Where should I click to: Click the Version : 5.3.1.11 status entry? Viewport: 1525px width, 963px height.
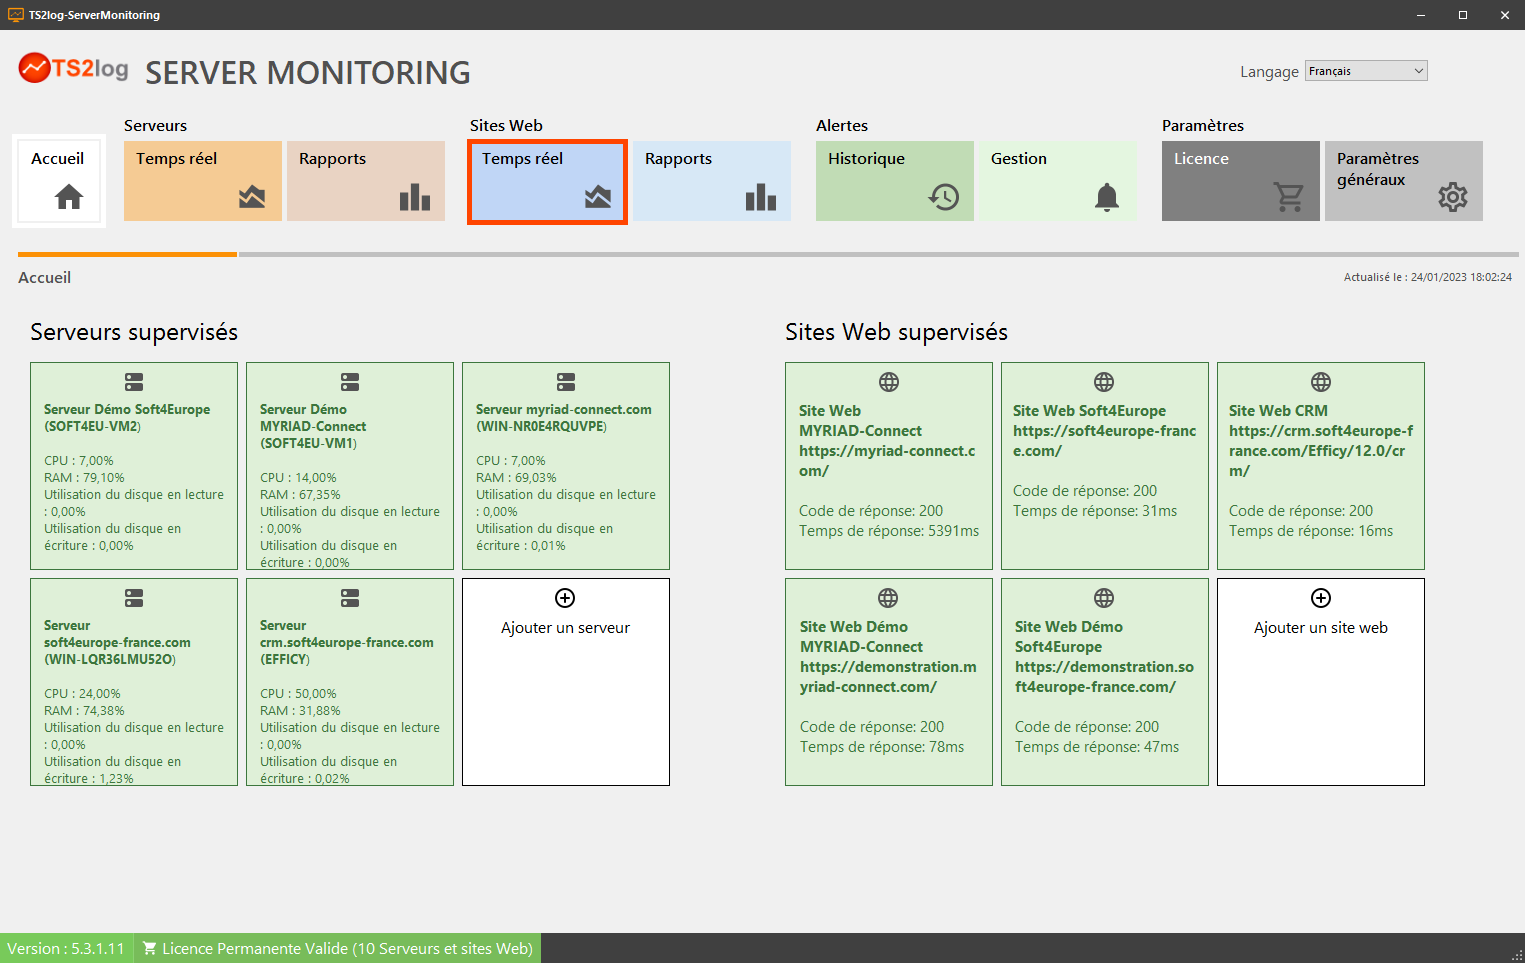click(66, 948)
